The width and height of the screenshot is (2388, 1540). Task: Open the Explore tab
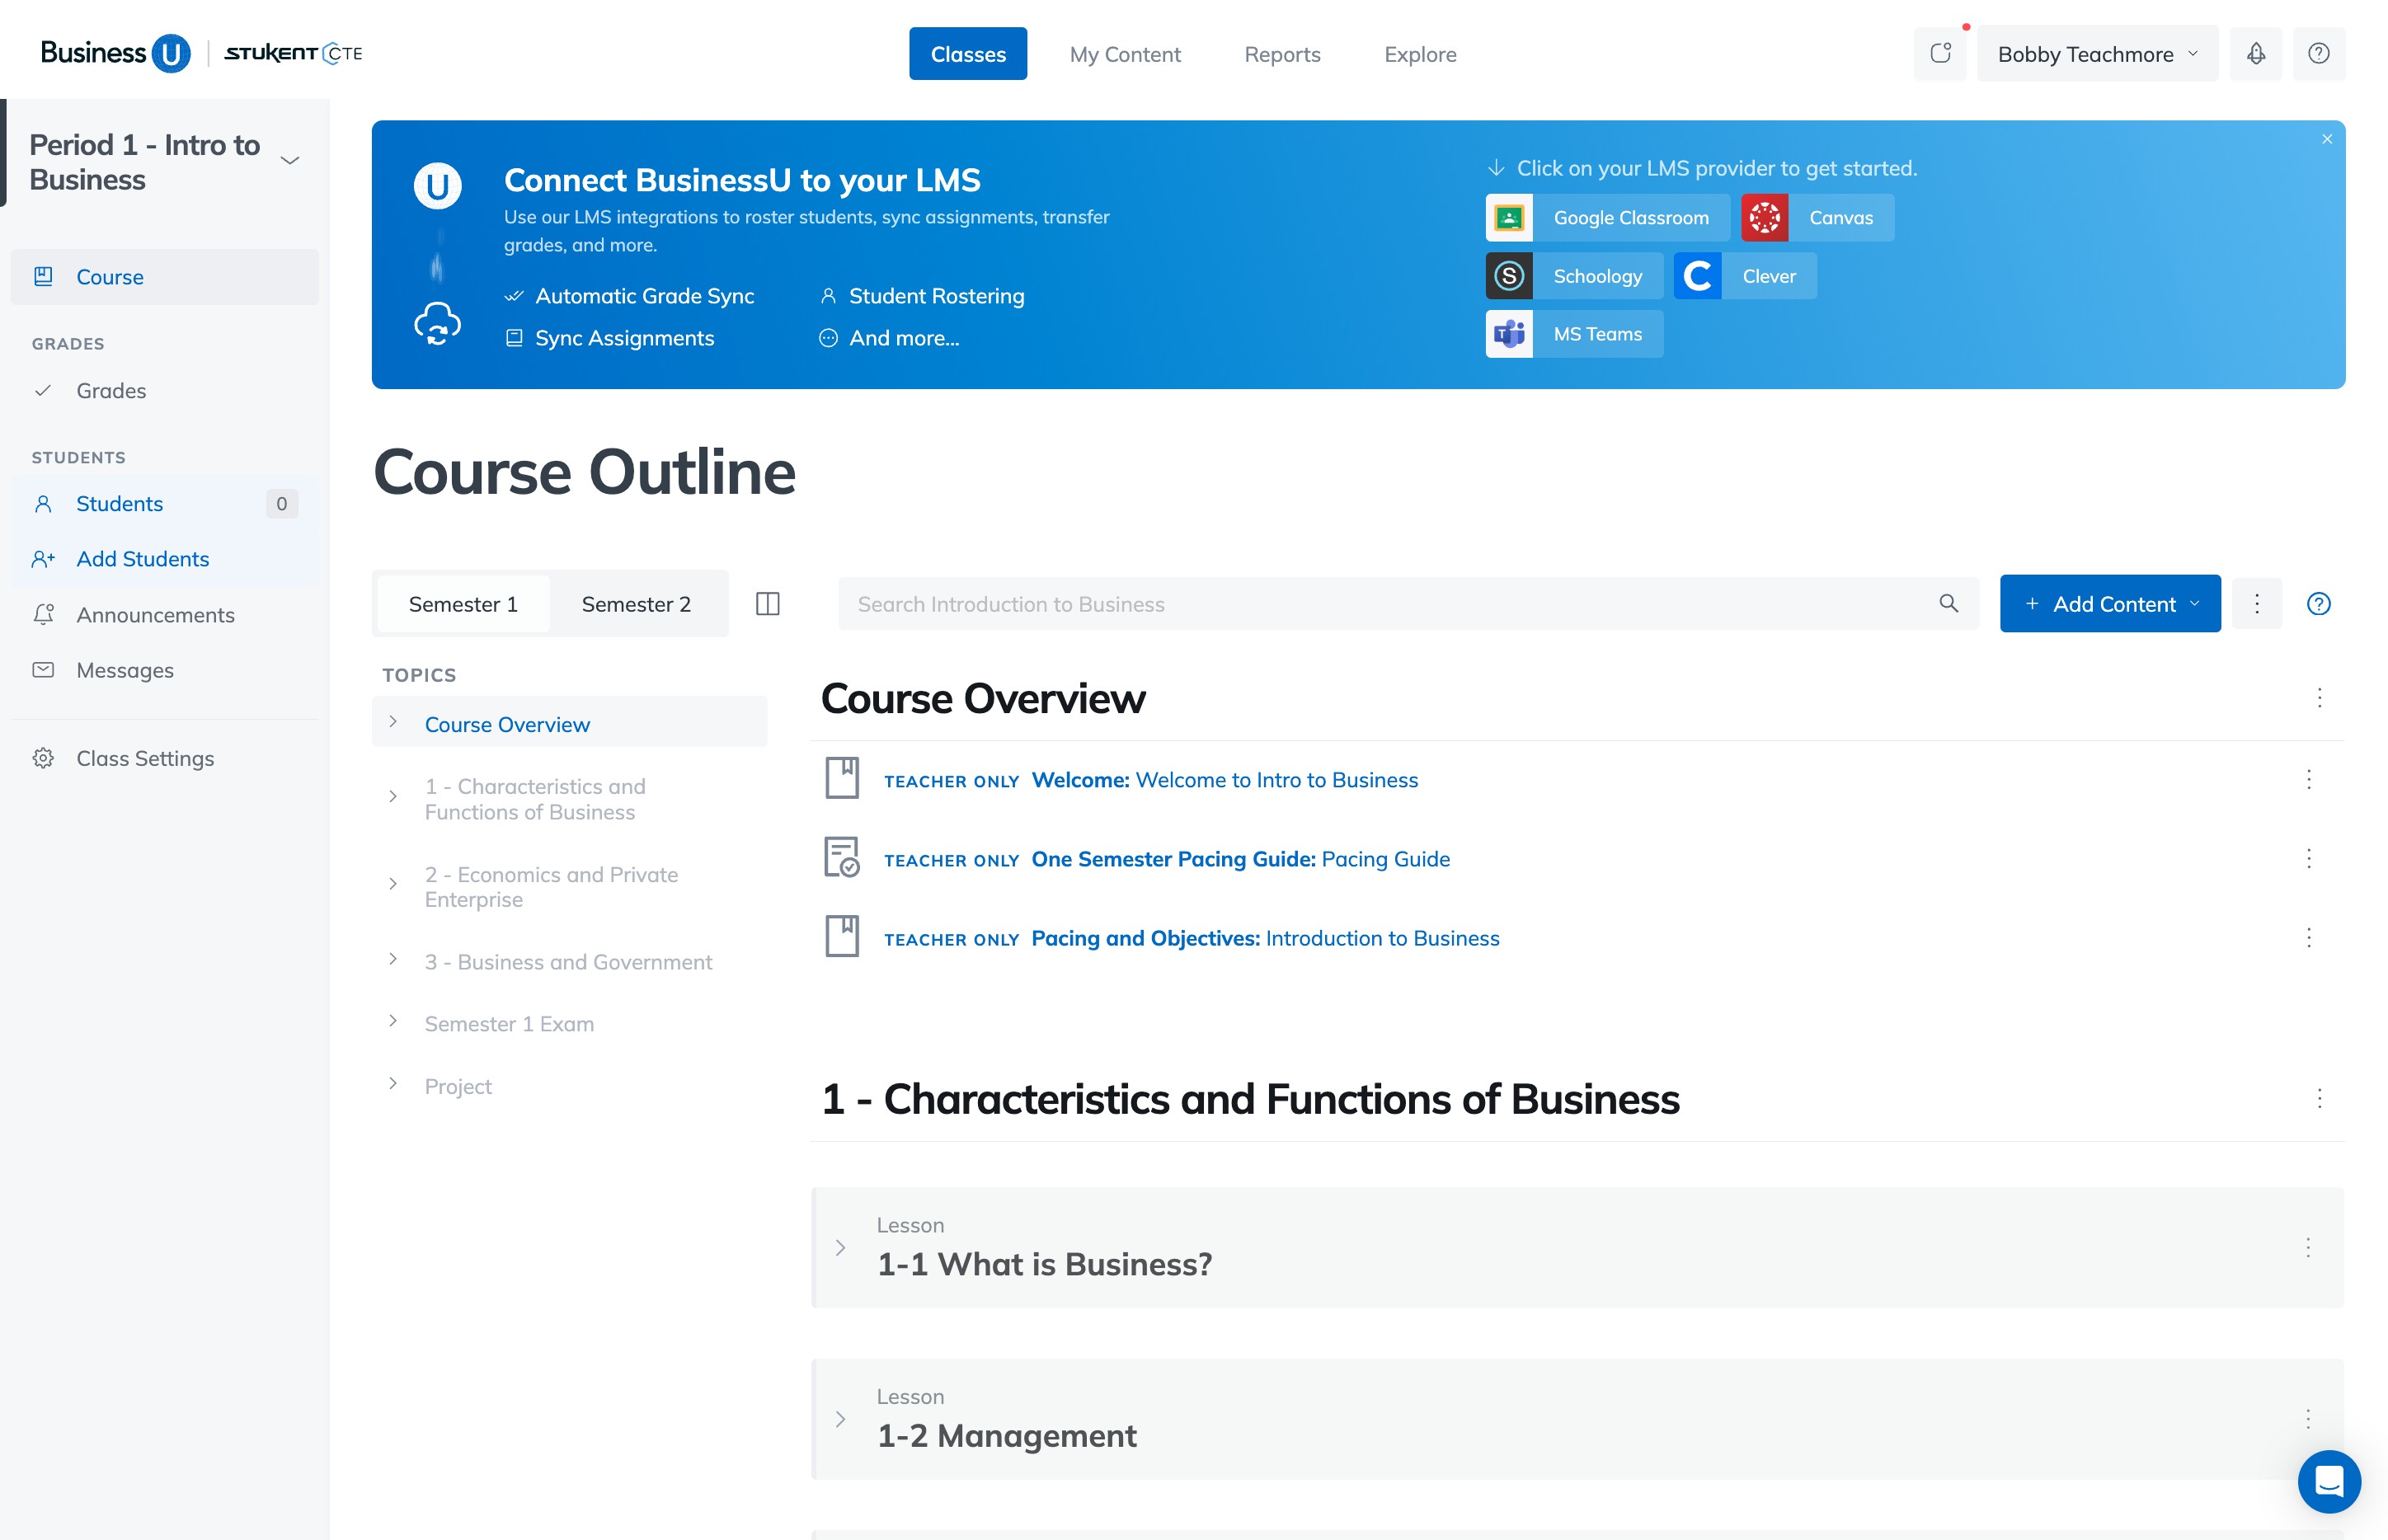coord(1420,54)
